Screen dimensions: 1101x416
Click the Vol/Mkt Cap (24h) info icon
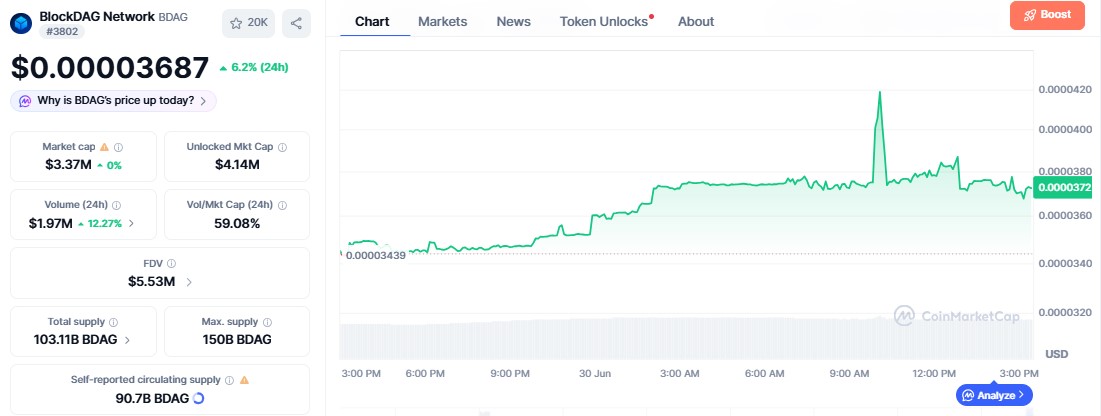click(282, 206)
